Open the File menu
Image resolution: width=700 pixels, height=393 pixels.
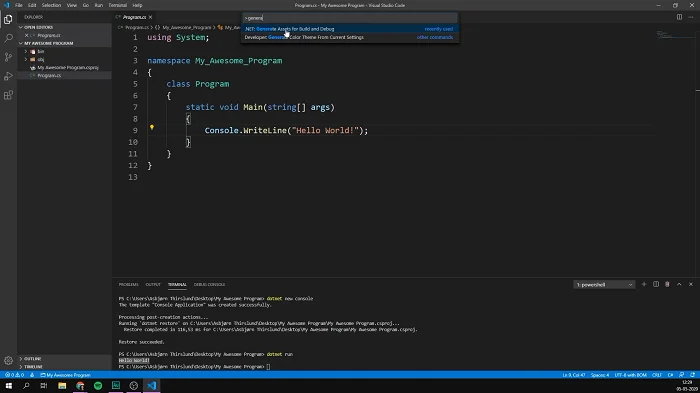(x=18, y=5)
